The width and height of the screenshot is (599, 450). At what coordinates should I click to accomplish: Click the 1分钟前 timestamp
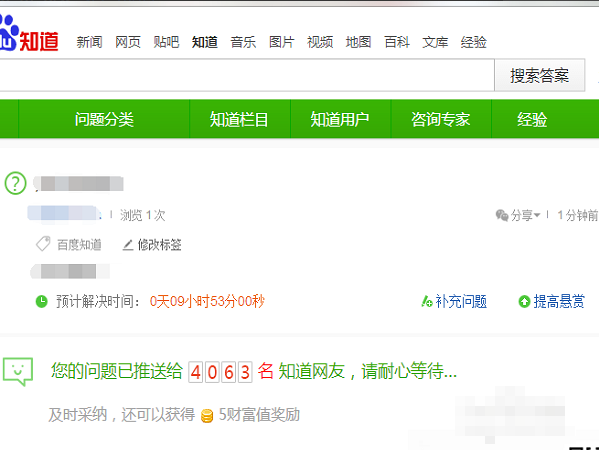point(578,215)
